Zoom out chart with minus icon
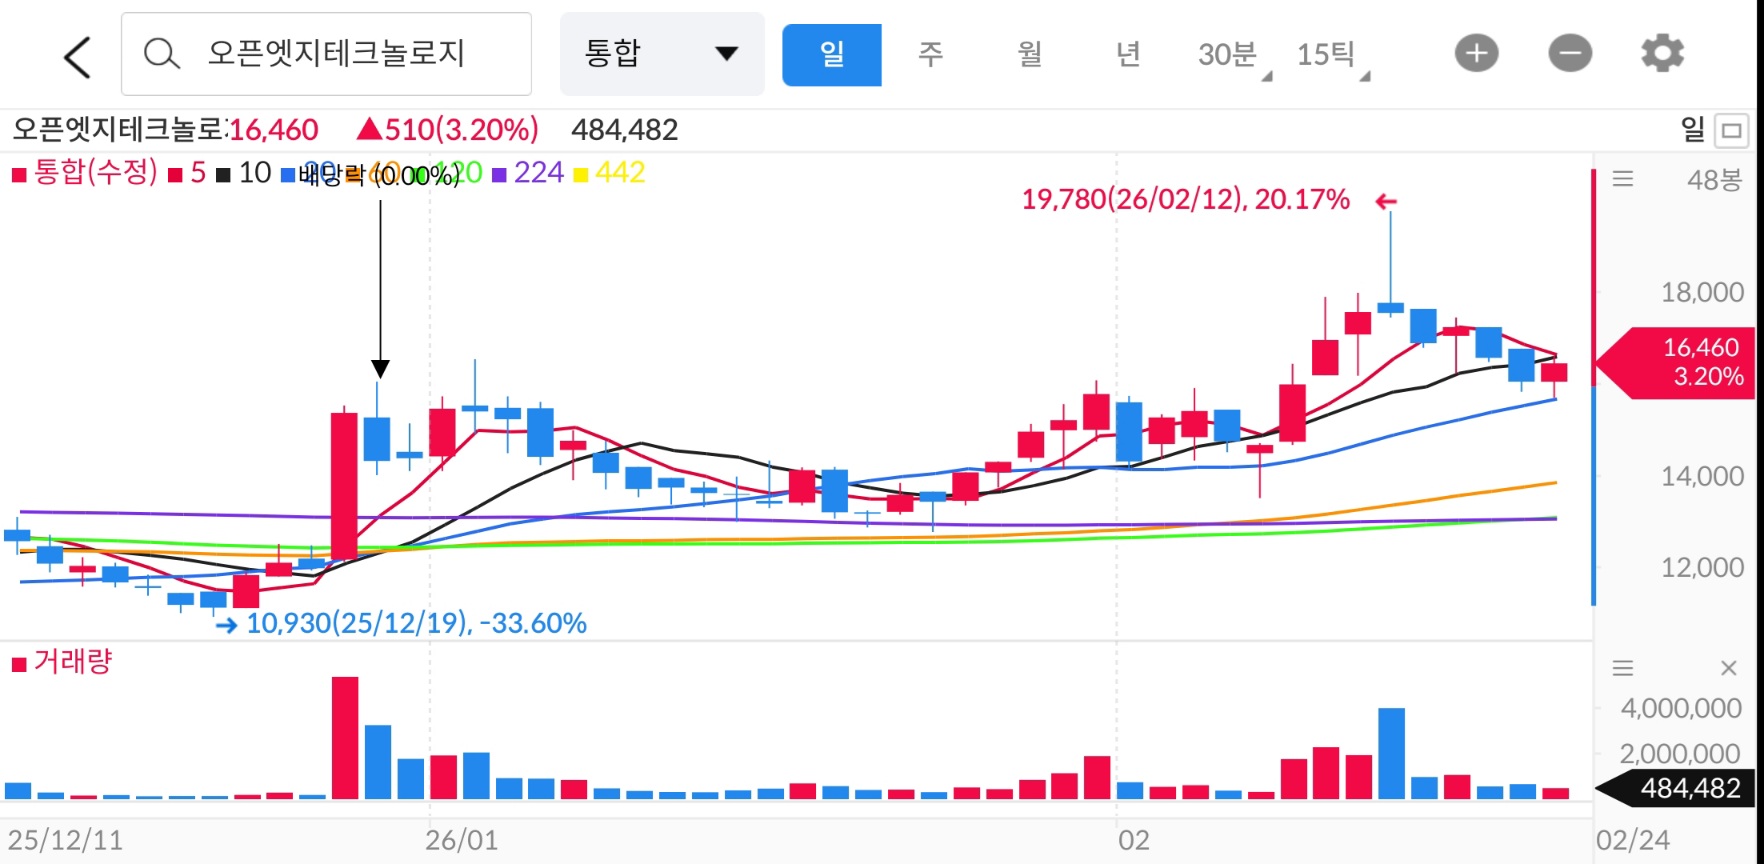Screen dimensions: 1764x864 [x=1570, y=53]
